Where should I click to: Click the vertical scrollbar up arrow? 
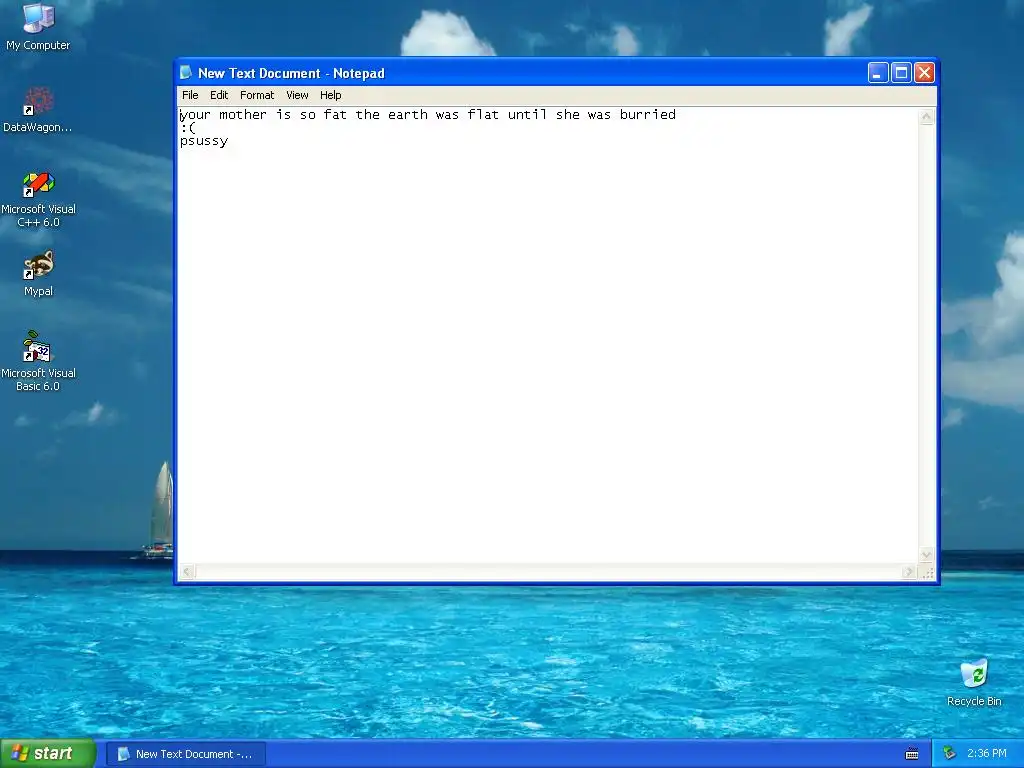point(926,117)
